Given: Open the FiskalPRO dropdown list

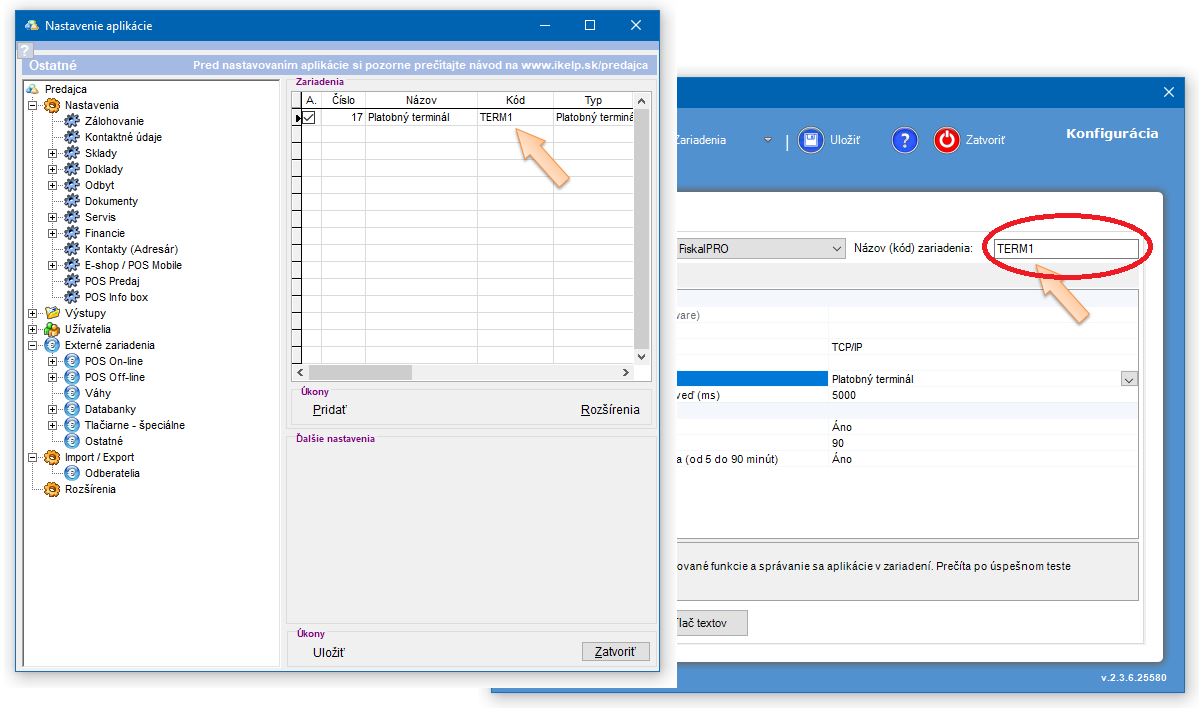Looking at the screenshot, I should click(x=837, y=249).
